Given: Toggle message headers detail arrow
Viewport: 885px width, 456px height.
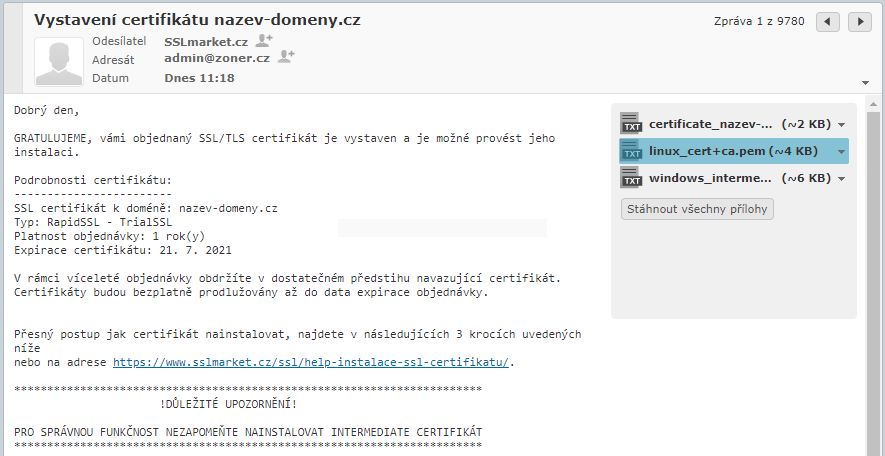Looking at the screenshot, I should point(864,83).
